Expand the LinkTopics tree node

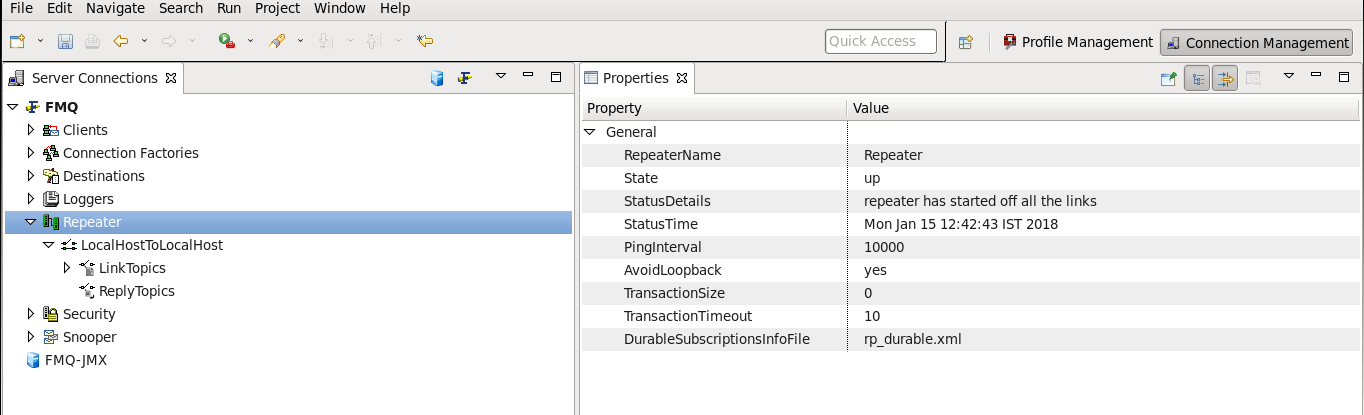pyautogui.click(x=67, y=268)
